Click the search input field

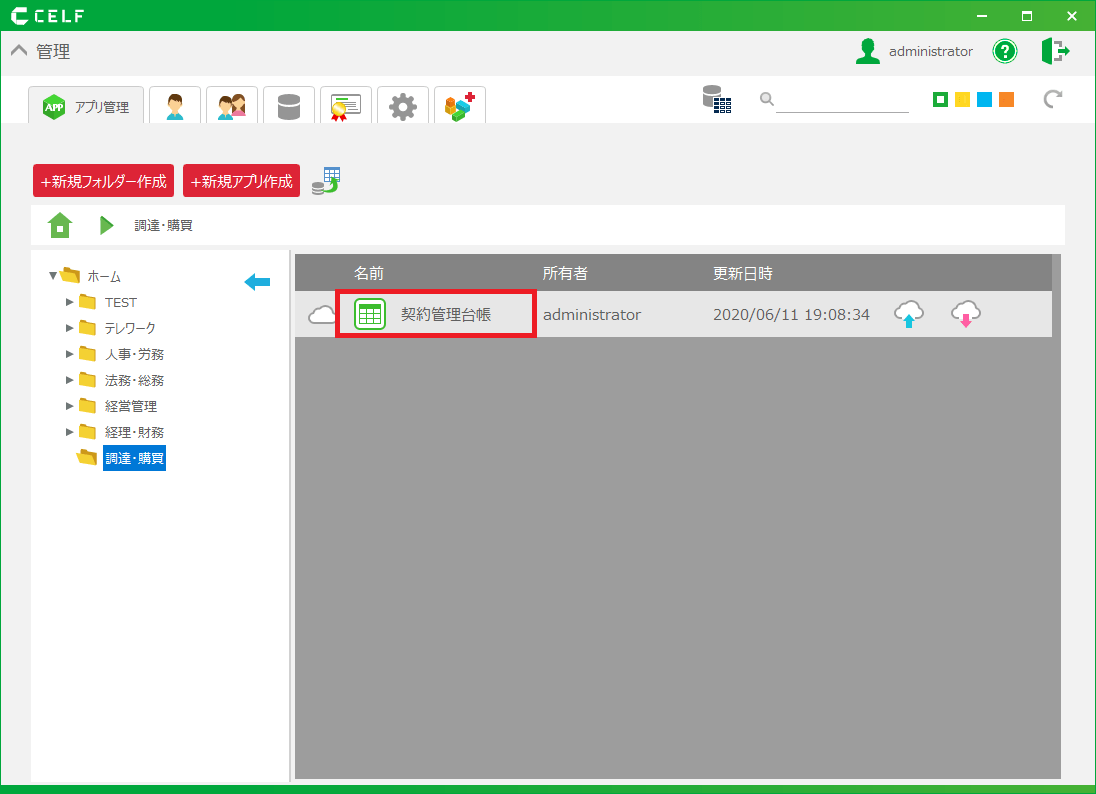point(841,100)
